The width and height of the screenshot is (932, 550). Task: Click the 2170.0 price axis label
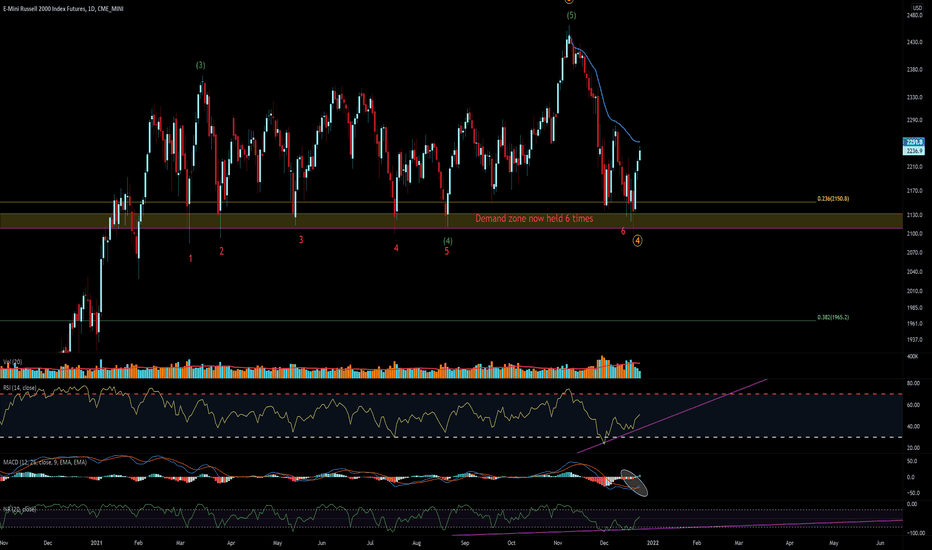click(914, 191)
